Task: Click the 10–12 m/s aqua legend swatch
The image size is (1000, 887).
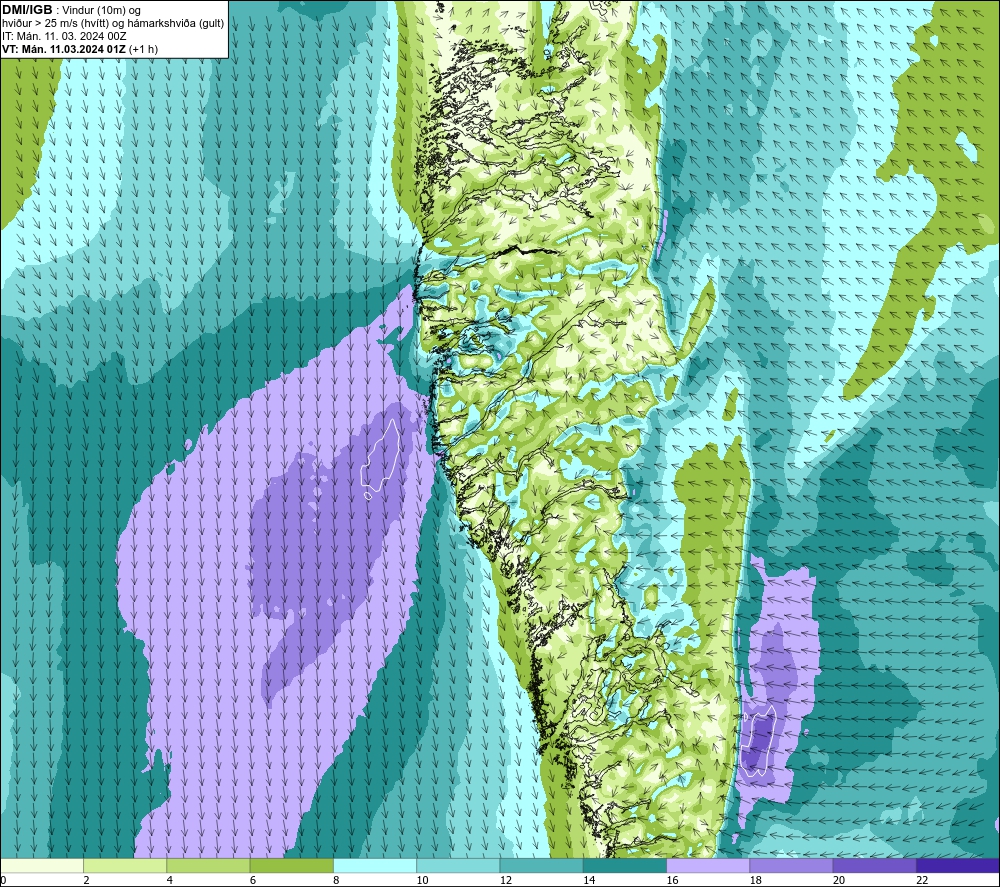Action: (x=458, y=865)
